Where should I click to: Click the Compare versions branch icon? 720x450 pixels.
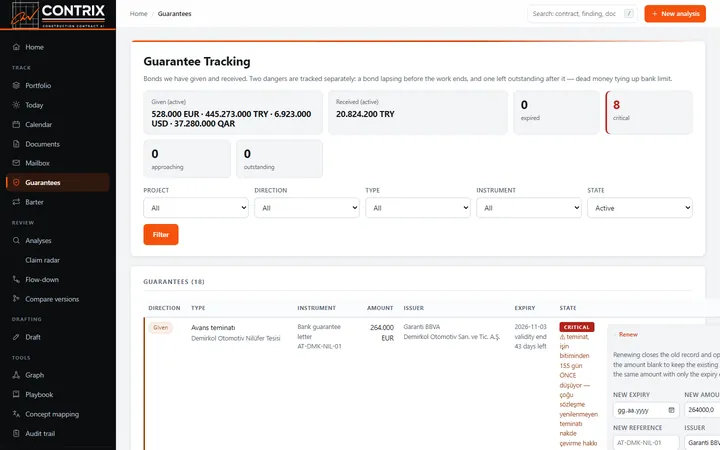pyautogui.click(x=16, y=299)
